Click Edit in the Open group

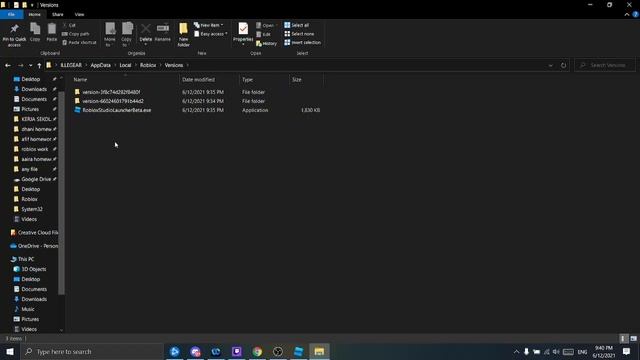click(264, 34)
